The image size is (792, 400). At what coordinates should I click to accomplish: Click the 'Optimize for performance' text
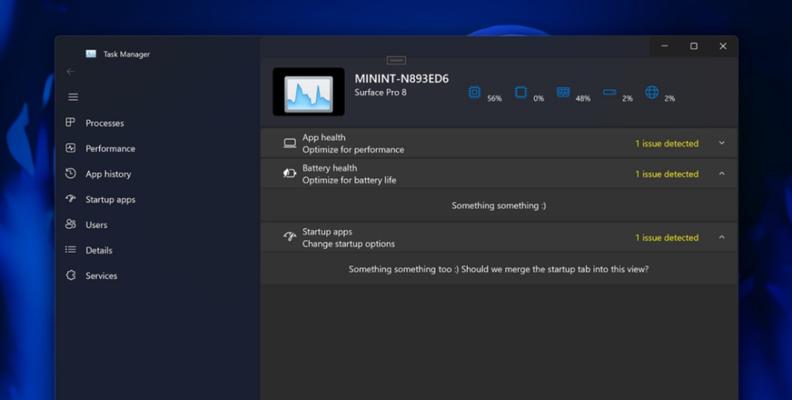pyautogui.click(x=353, y=149)
